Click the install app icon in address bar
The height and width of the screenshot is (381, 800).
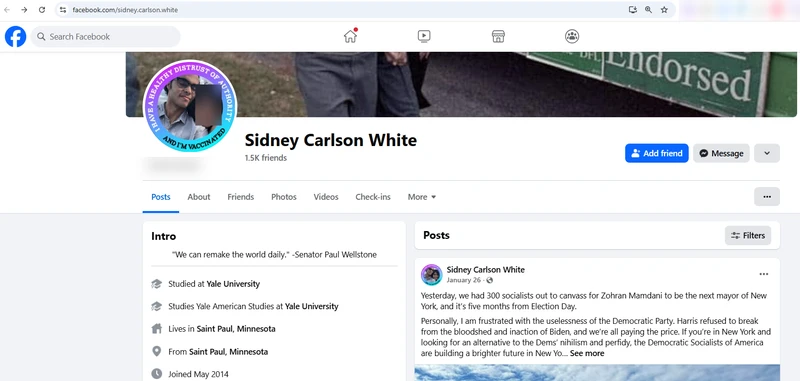pyautogui.click(x=633, y=10)
